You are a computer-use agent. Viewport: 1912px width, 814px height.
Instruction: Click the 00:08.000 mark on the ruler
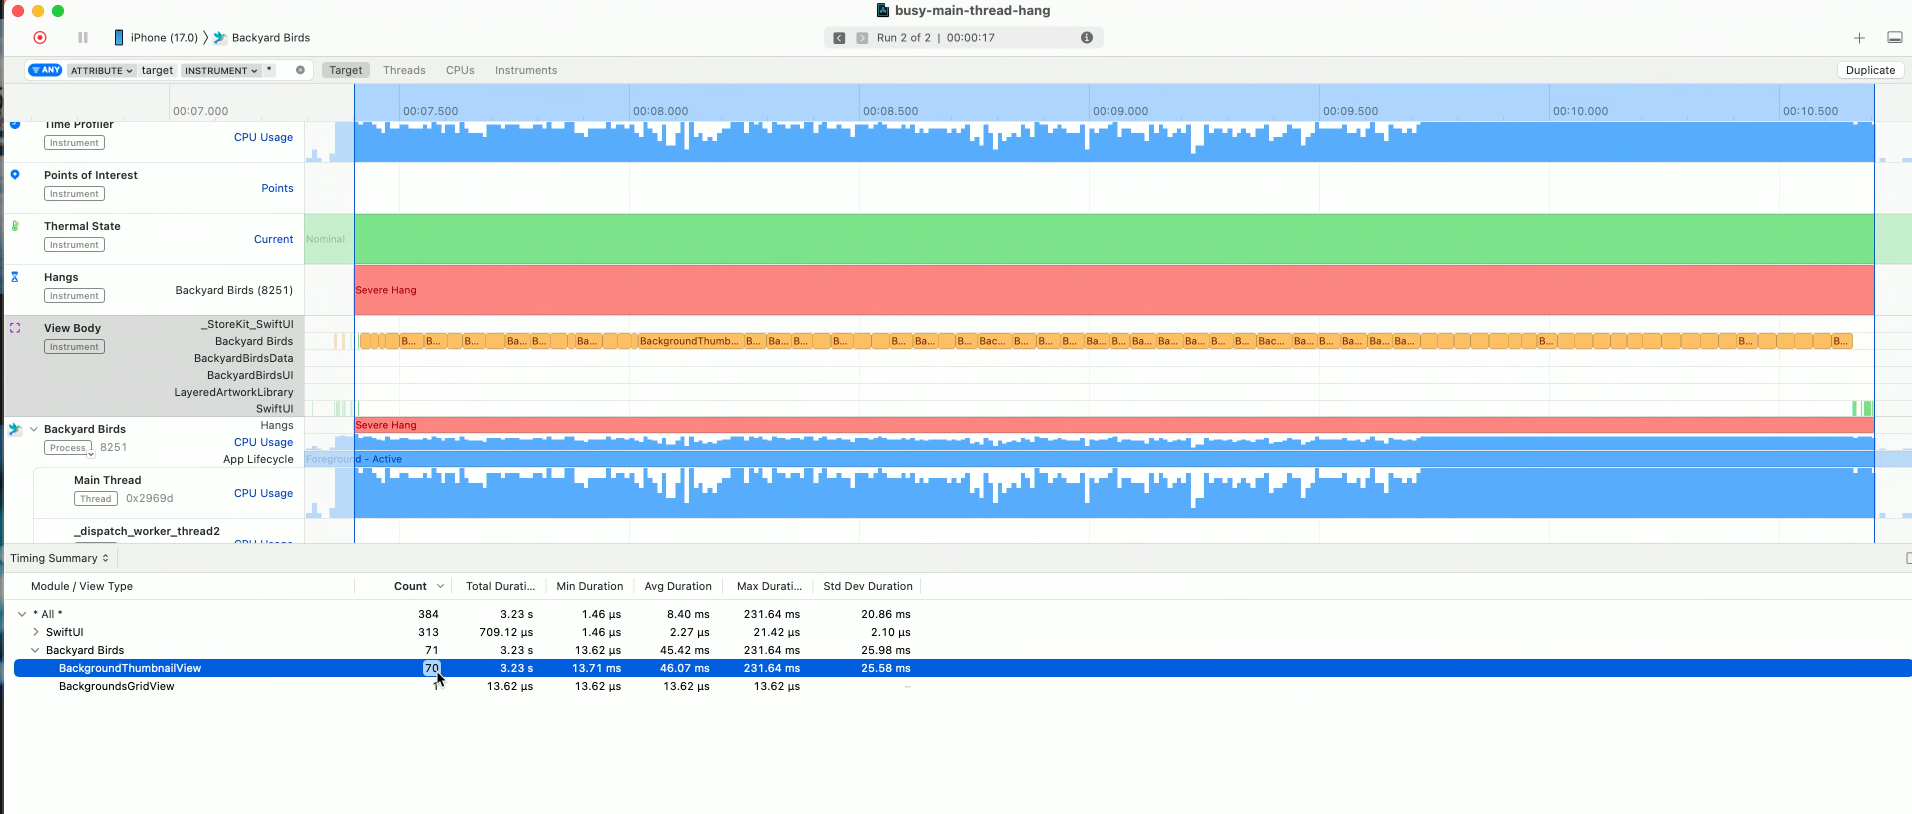(x=660, y=111)
